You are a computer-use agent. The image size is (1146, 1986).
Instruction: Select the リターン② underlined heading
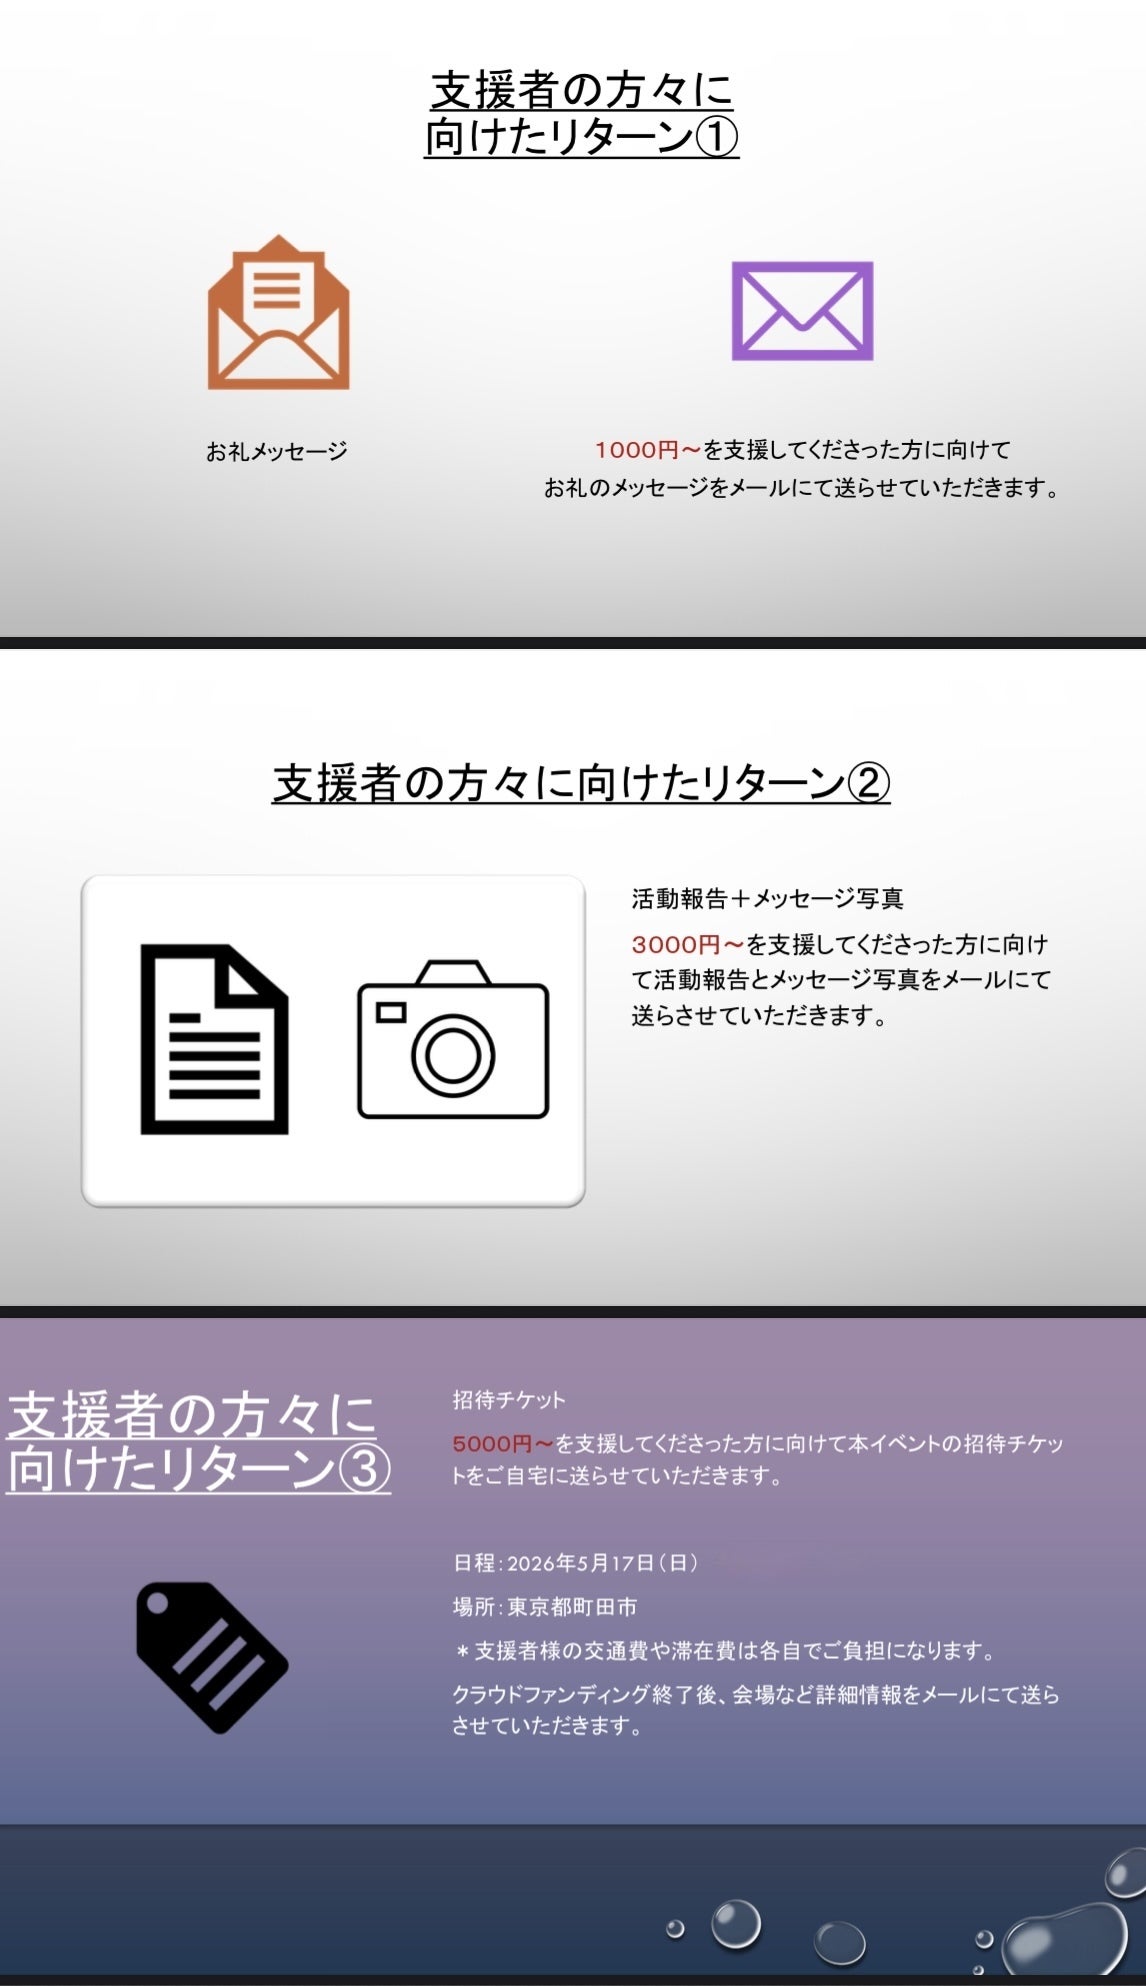[581, 783]
